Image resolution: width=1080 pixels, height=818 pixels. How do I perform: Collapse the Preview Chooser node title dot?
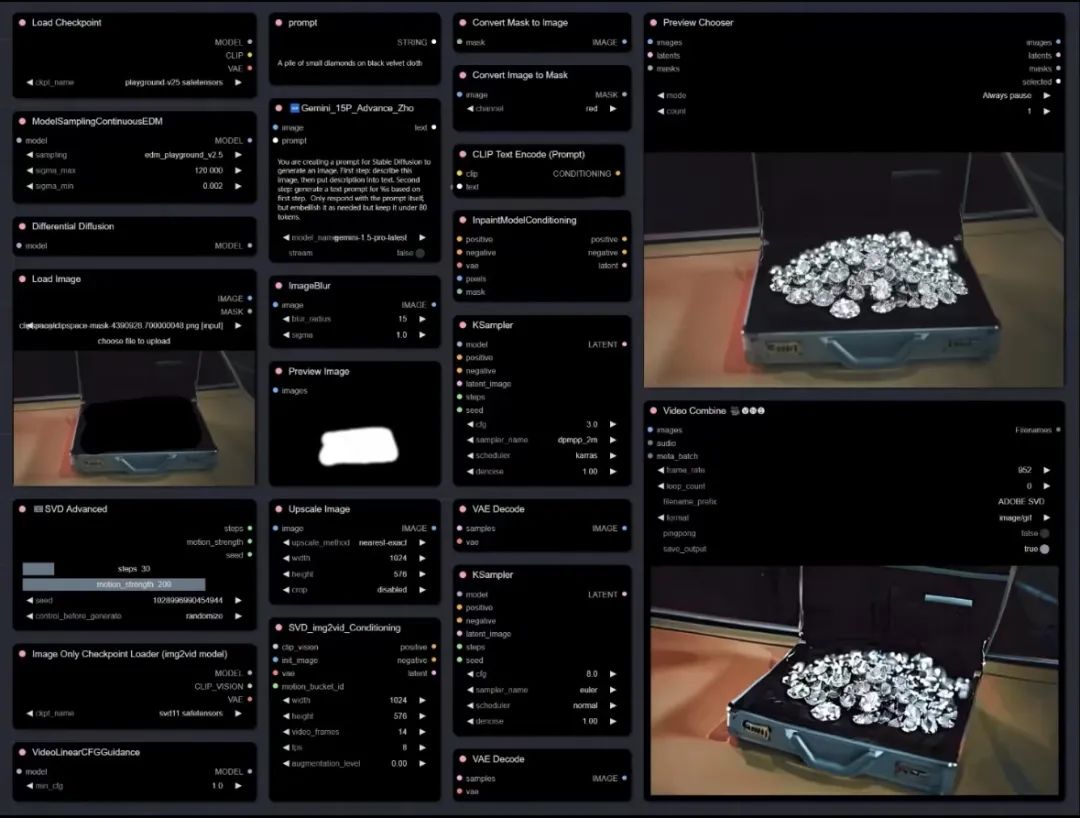[653, 23]
